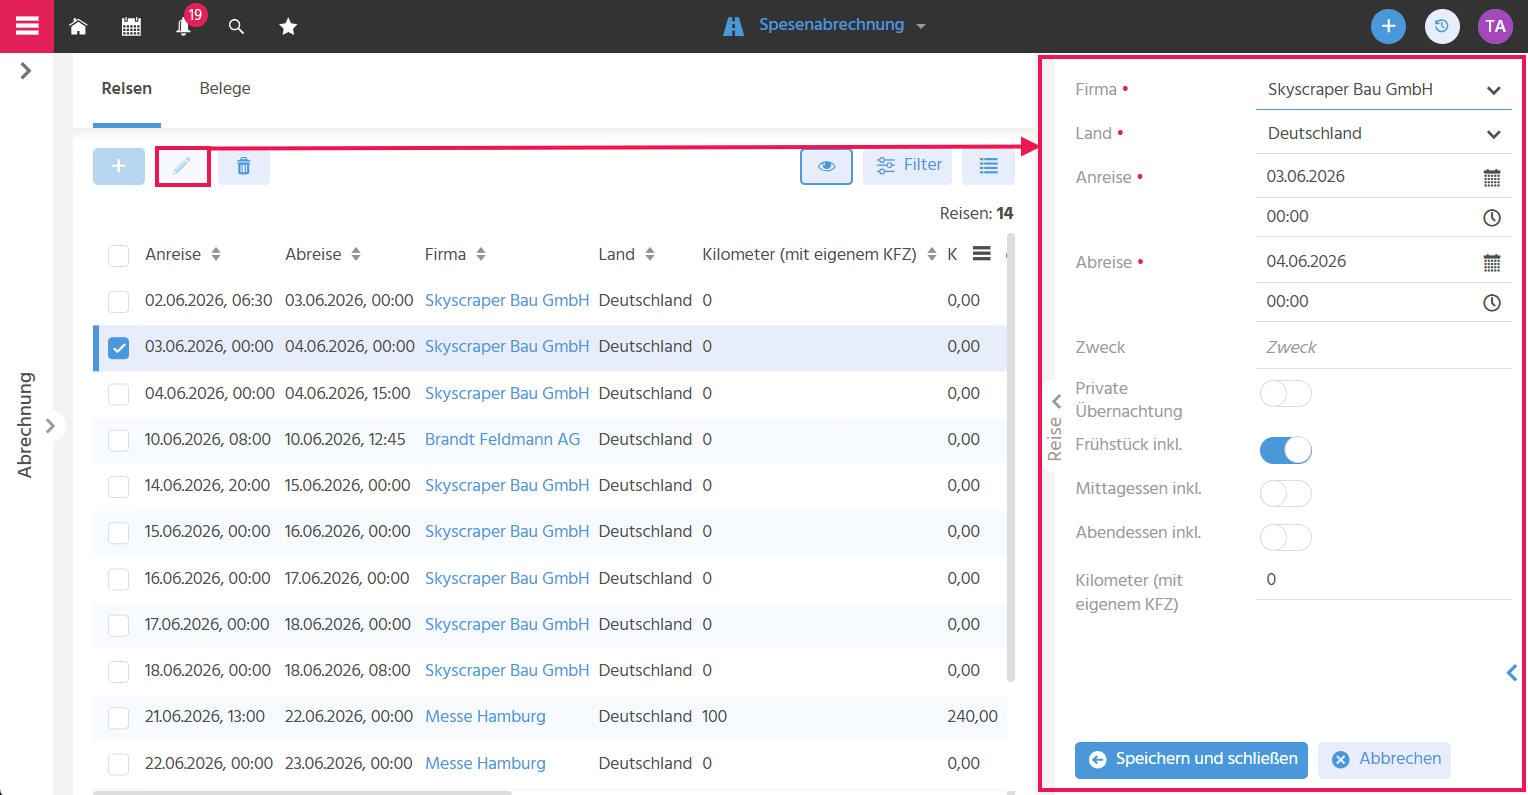Open the hamburger main menu
Image resolution: width=1528 pixels, height=795 pixels.
[27, 26]
